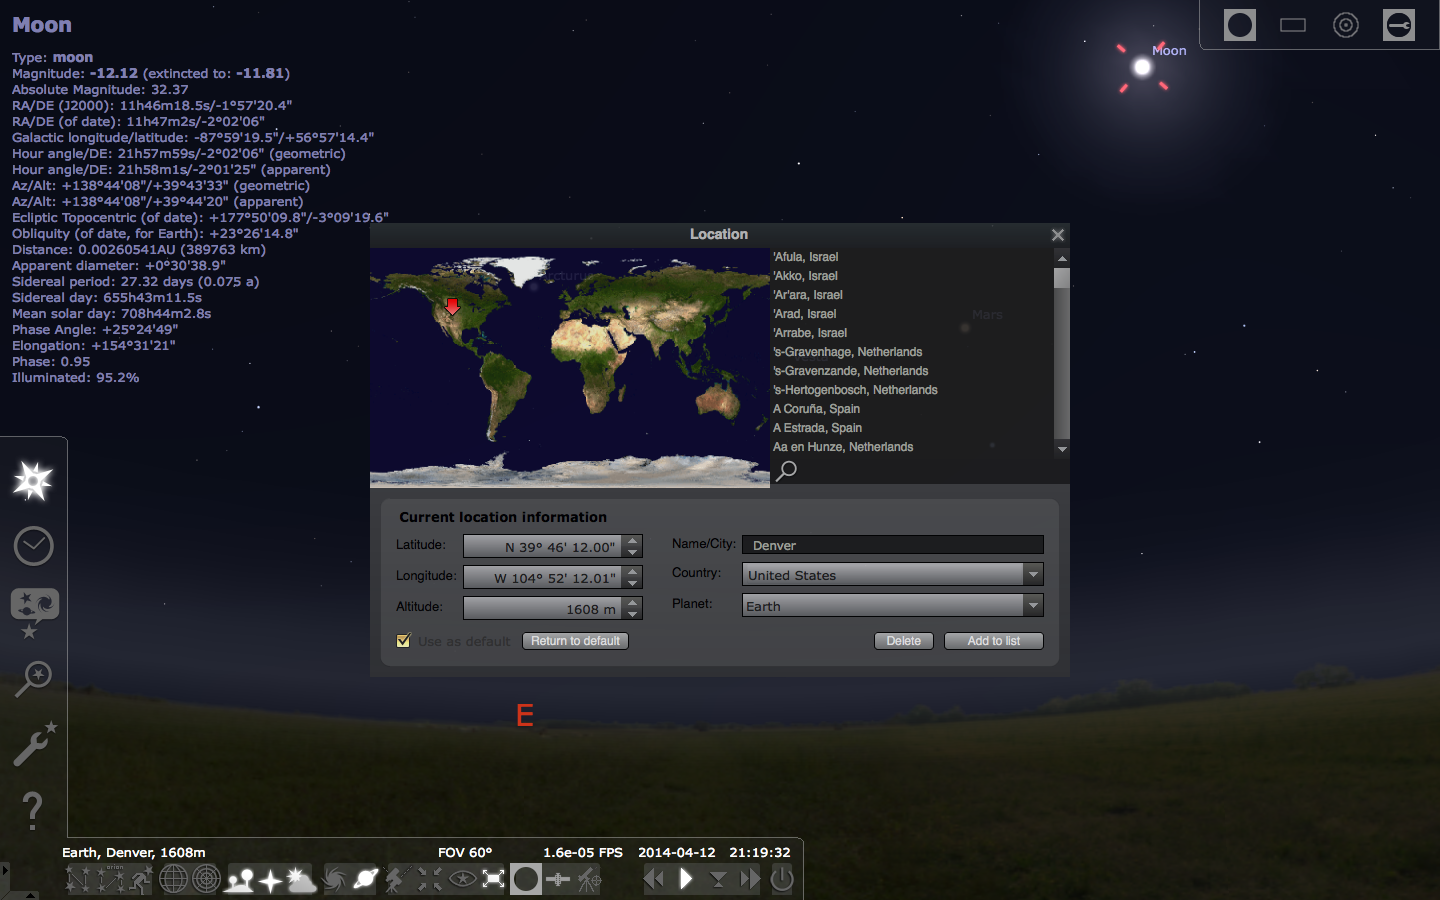The height and width of the screenshot is (900, 1440).
Task: Expand the Planet dropdown
Action: click(1033, 605)
